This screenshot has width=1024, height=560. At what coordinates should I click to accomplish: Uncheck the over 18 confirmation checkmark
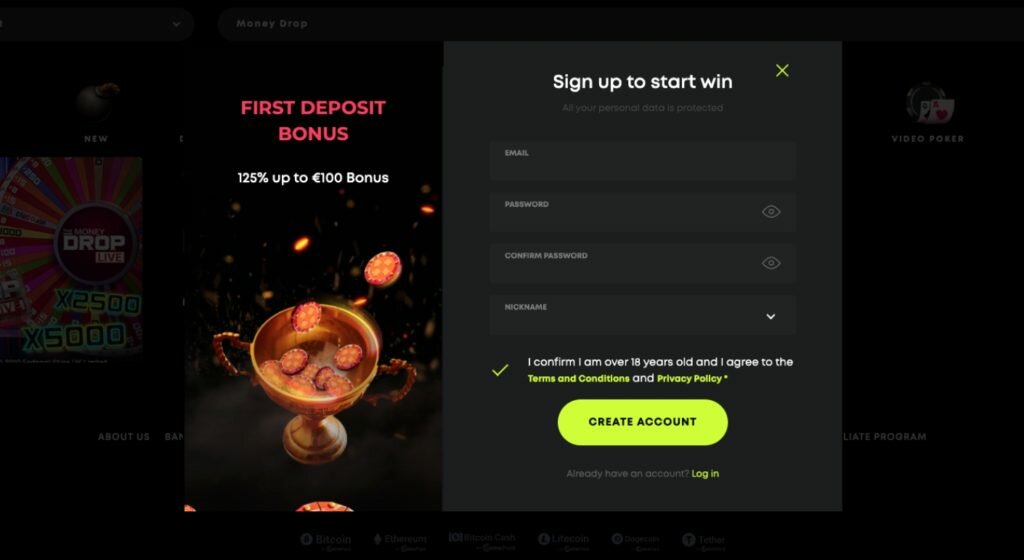tap(500, 370)
